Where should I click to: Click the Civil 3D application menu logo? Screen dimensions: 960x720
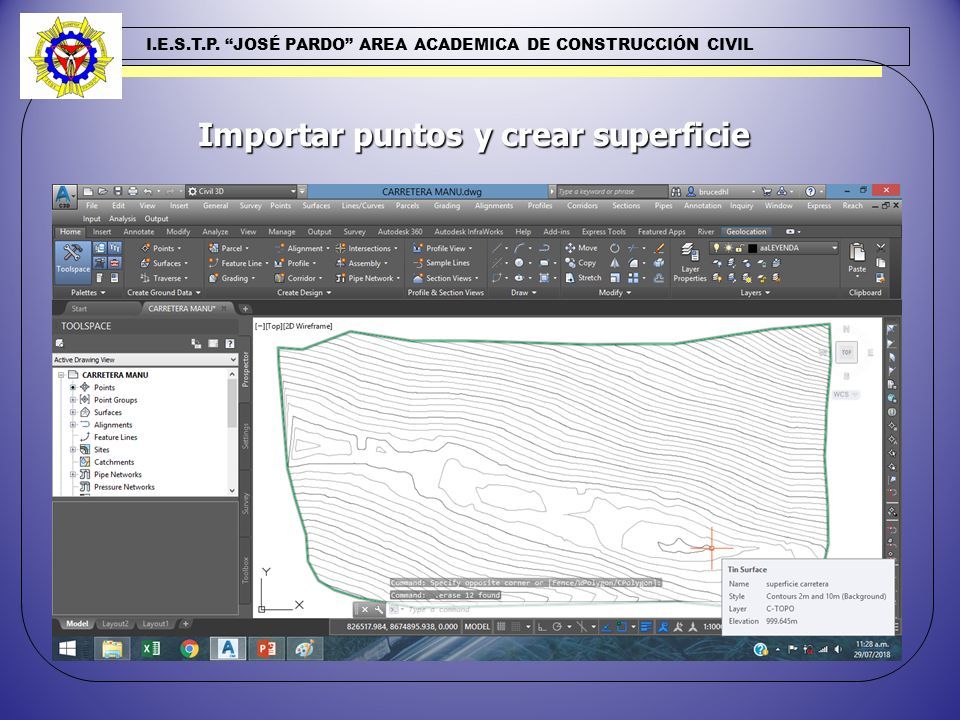click(64, 197)
